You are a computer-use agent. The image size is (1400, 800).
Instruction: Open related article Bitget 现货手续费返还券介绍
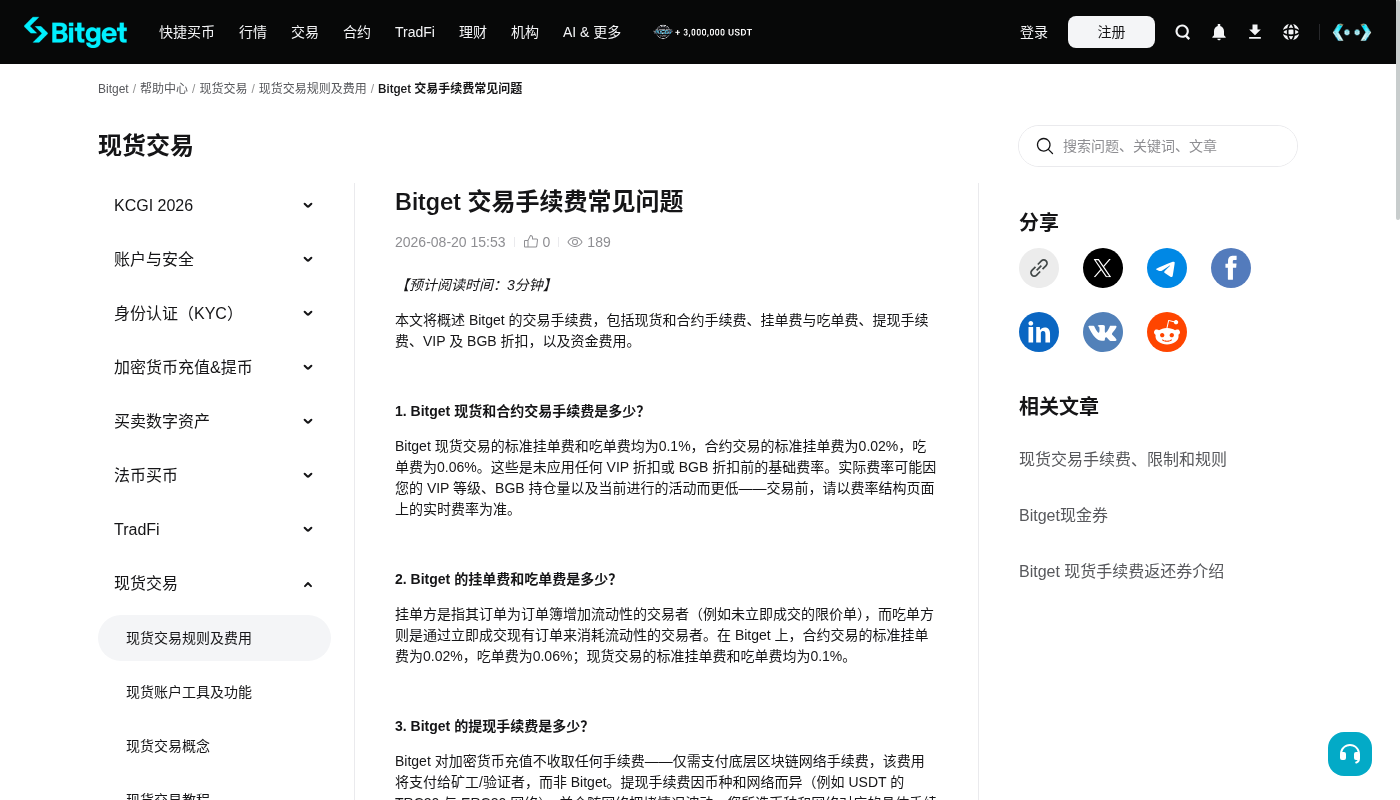[1122, 571]
